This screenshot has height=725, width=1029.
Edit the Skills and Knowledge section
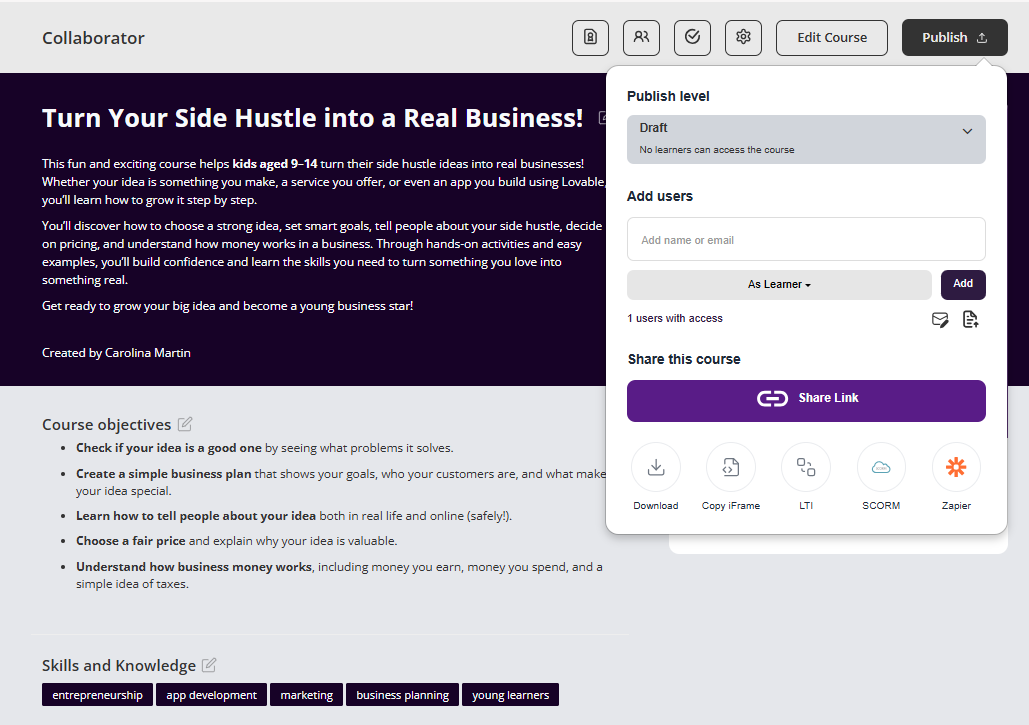coord(209,665)
